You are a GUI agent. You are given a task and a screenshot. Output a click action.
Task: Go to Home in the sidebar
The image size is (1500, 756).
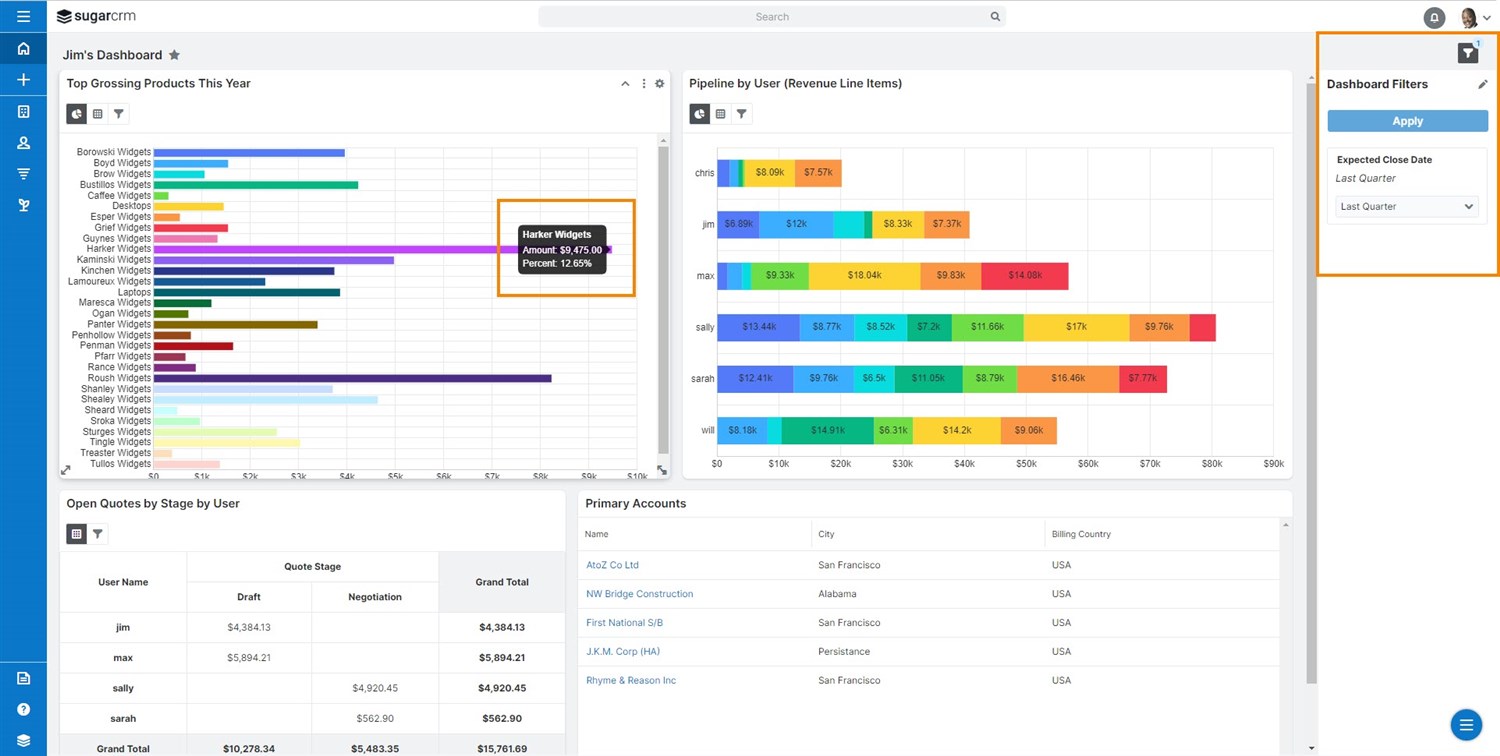23,49
